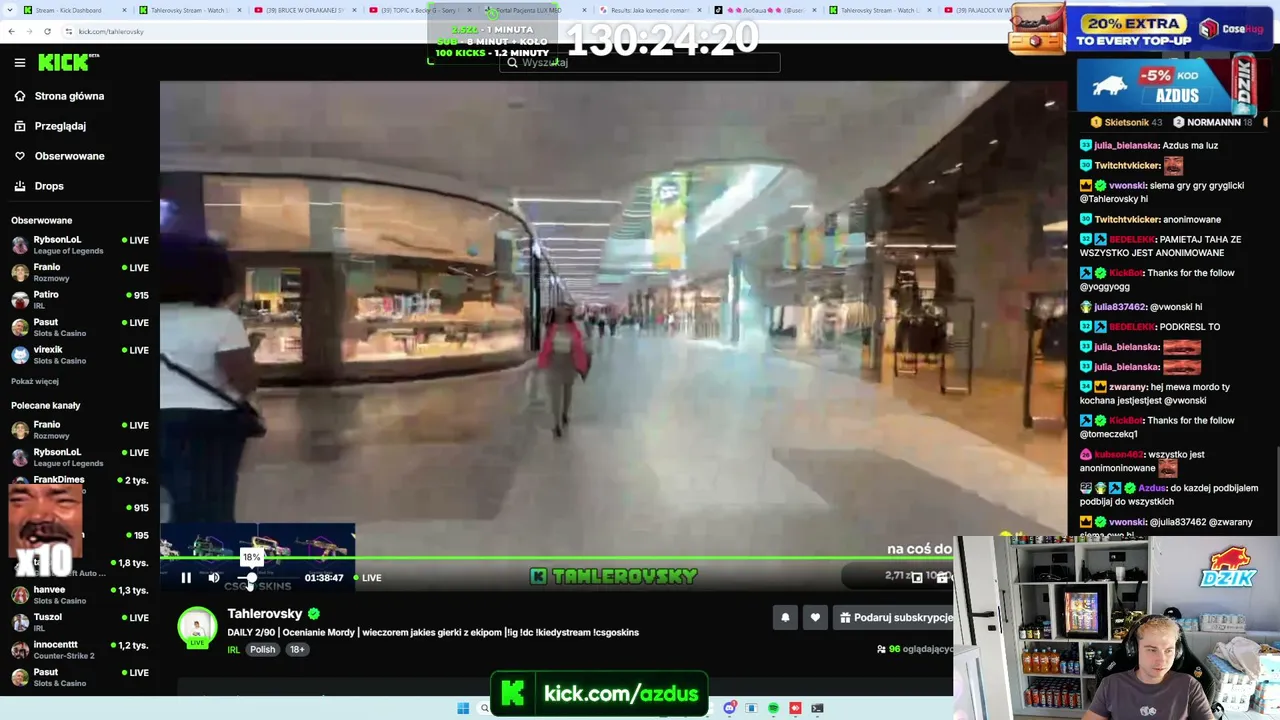This screenshot has height=720, width=1280.
Task: Click Podaruj subskrypcje gift button
Action: click(x=893, y=618)
